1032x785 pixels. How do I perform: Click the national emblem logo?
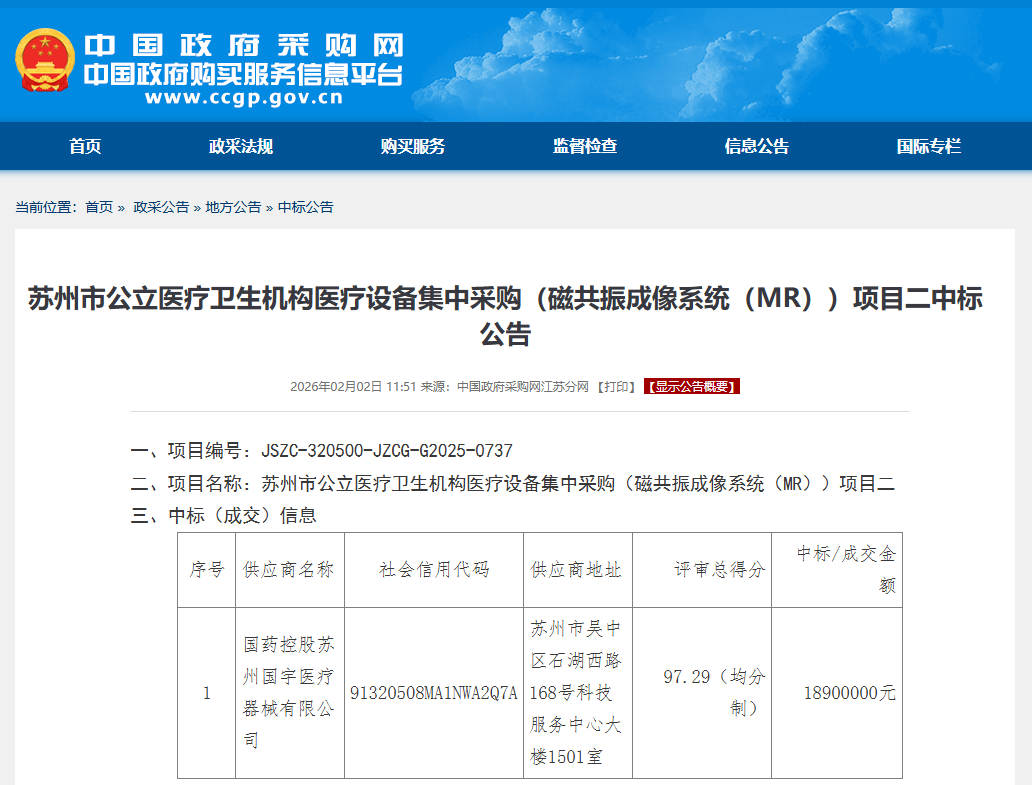[45, 62]
